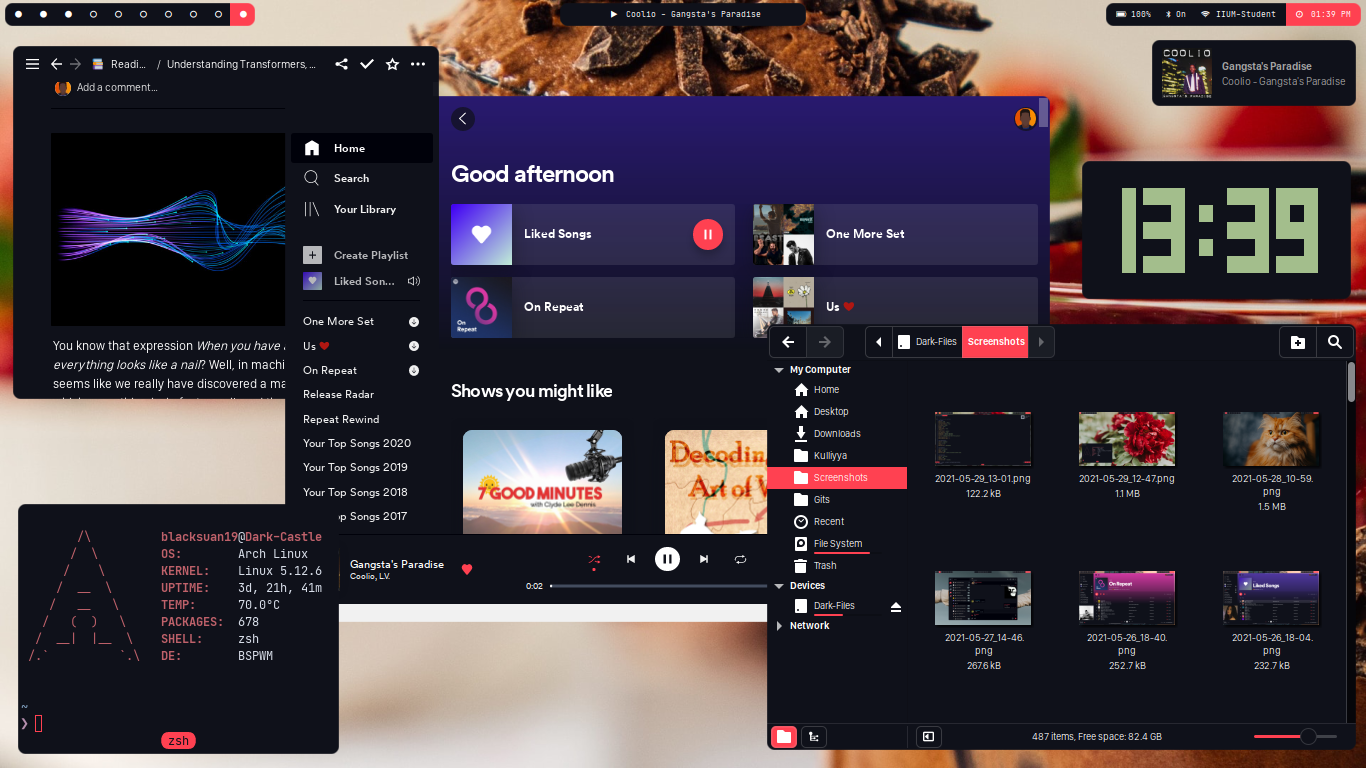Toggle repeat mode in Spotify player

[x=740, y=560]
